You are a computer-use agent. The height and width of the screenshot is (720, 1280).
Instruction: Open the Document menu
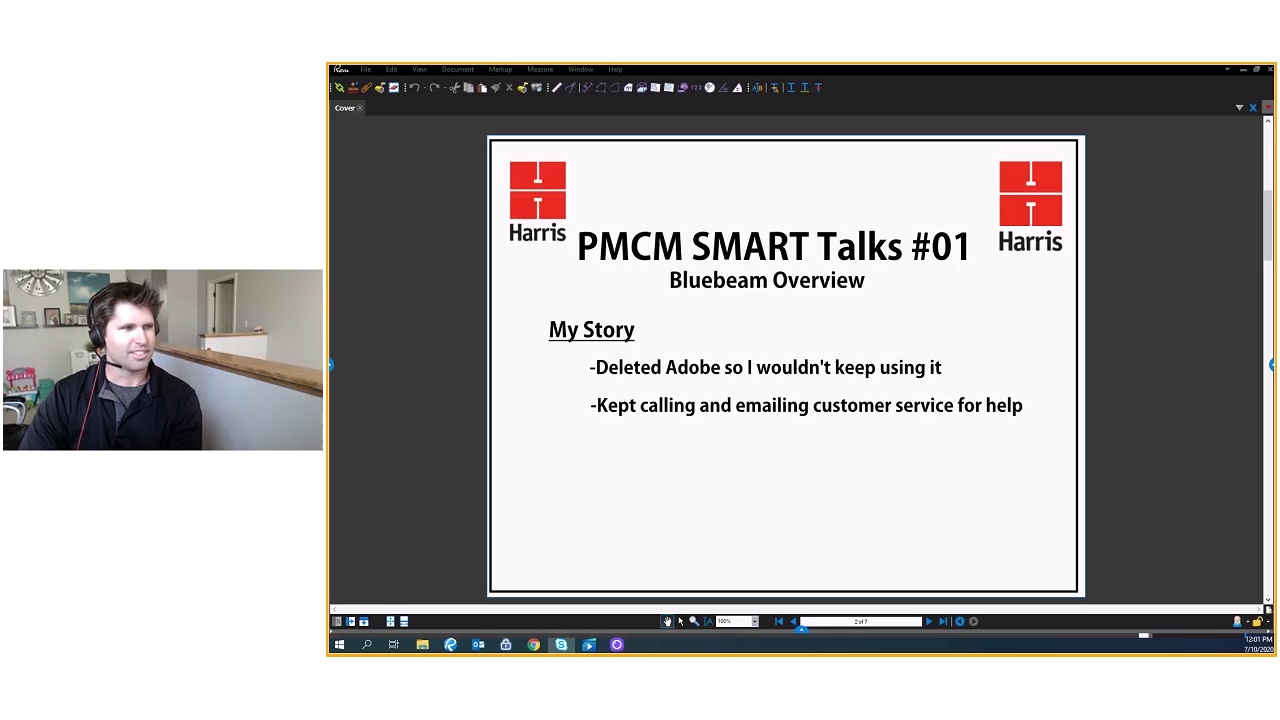point(458,69)
